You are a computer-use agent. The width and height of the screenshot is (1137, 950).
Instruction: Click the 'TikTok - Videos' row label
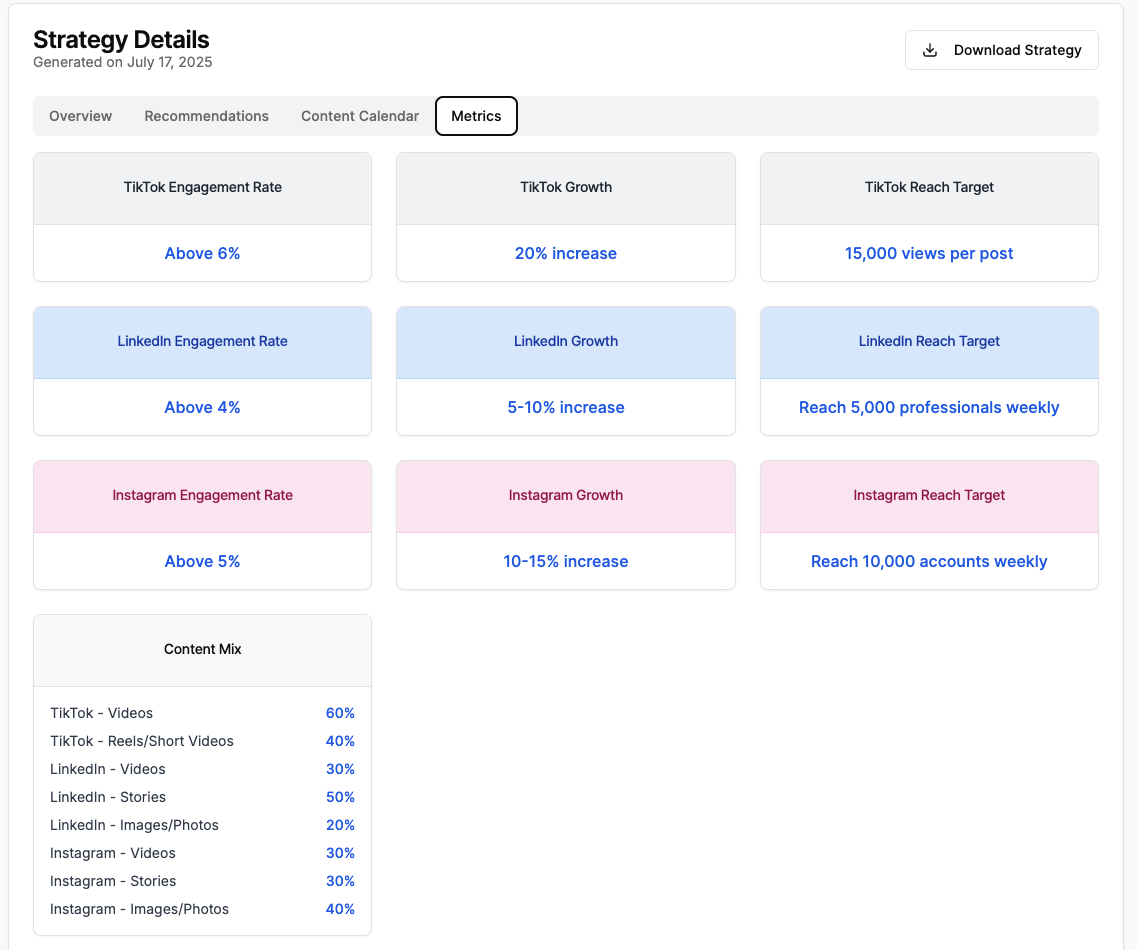coord(102,713)
